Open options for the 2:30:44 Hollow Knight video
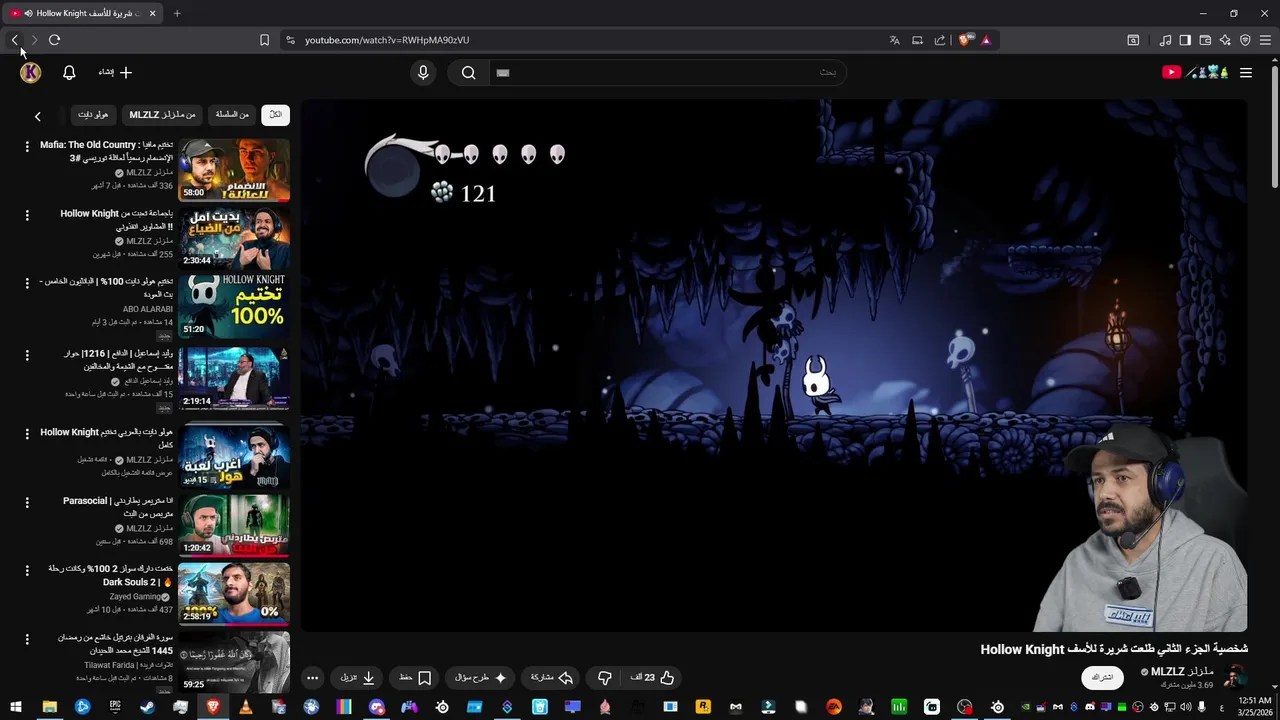This screenshot has height=720, width=1280. click(27, 215)
